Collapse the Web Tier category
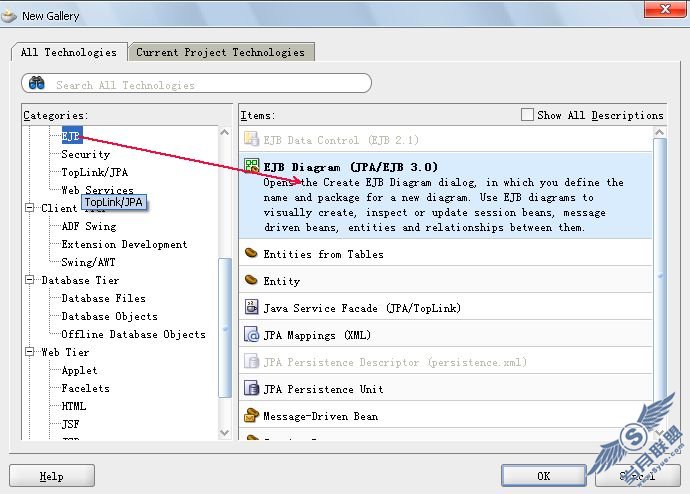This screenshot has width=690, height=494. tap(29, 351)
